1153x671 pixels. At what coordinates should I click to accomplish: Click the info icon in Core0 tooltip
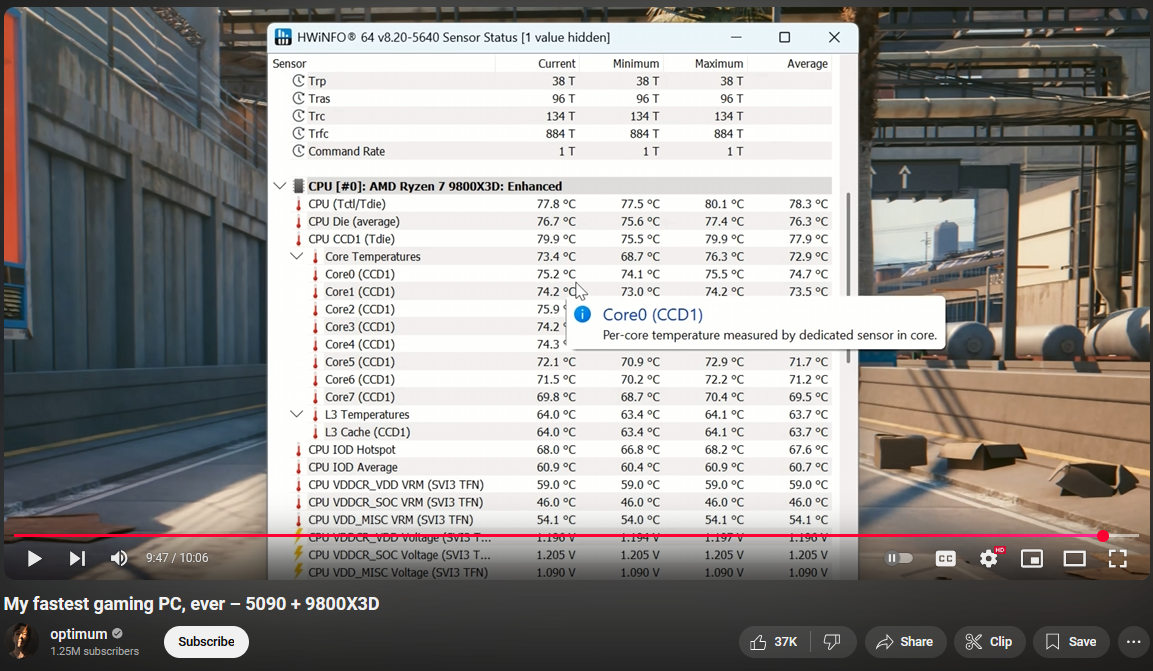[x=582, y=315]
